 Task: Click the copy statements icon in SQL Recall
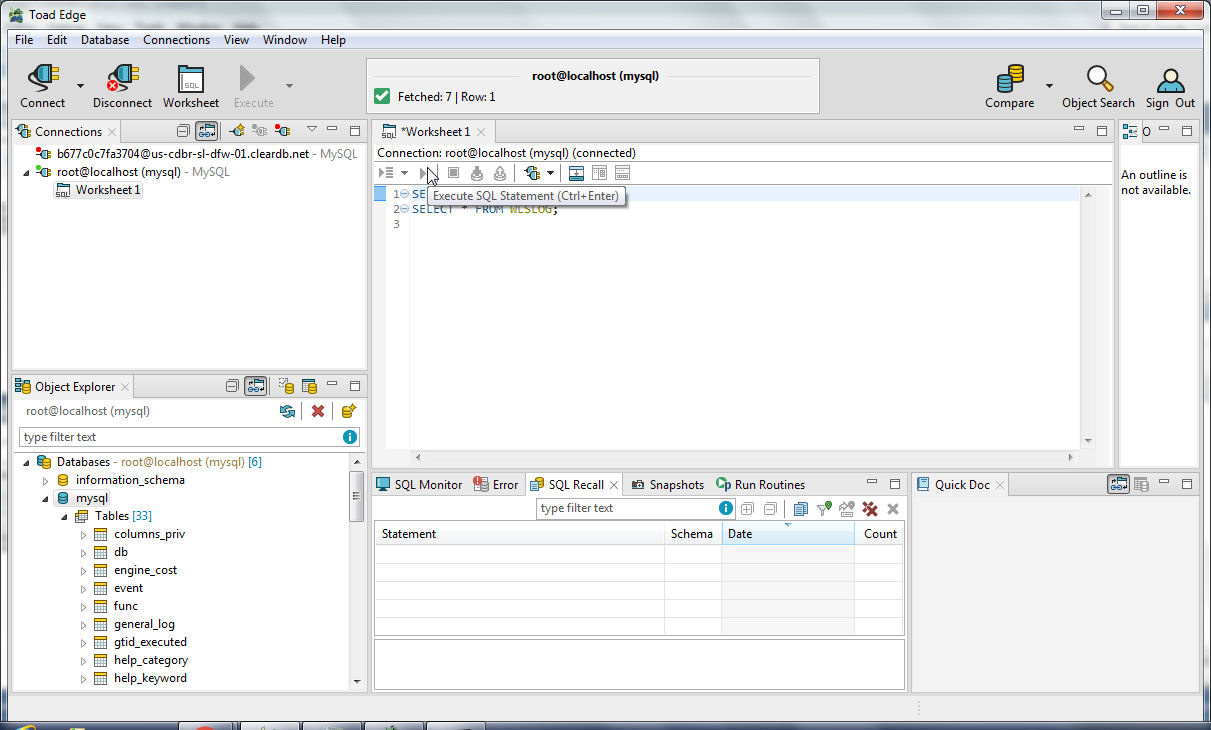point(800,509)
